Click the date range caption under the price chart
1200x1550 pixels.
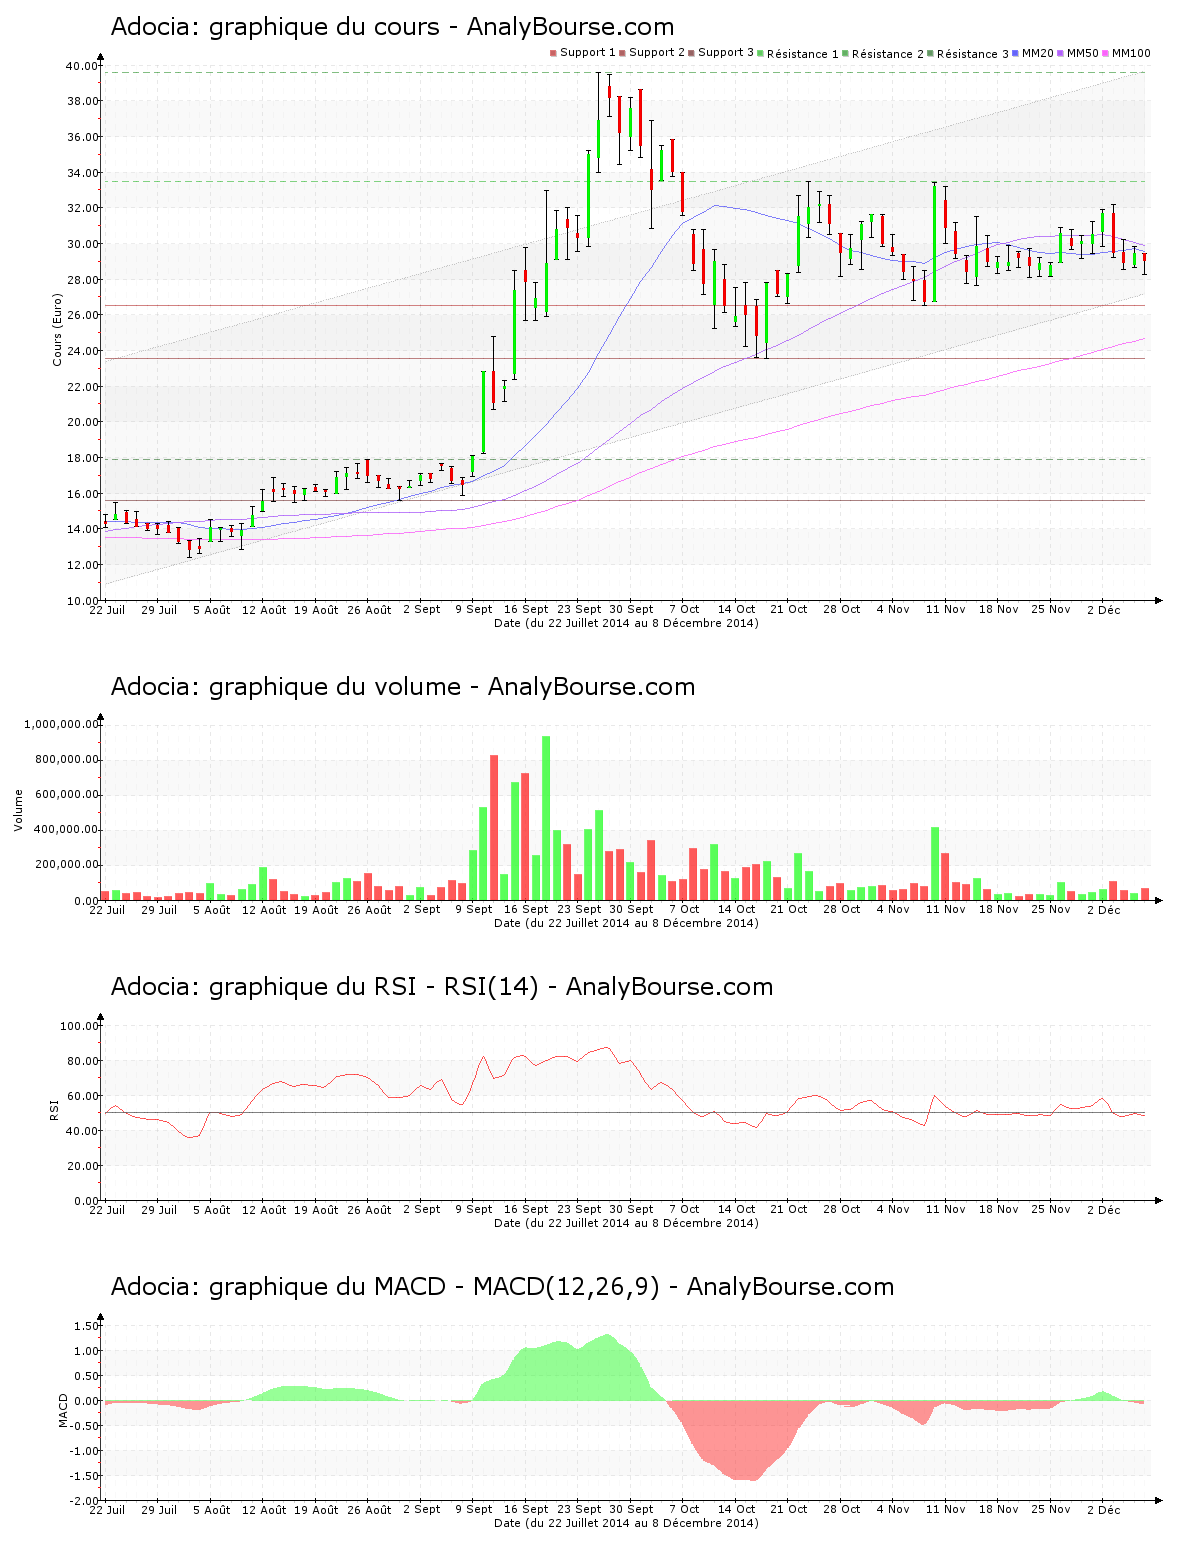point(626,623)
